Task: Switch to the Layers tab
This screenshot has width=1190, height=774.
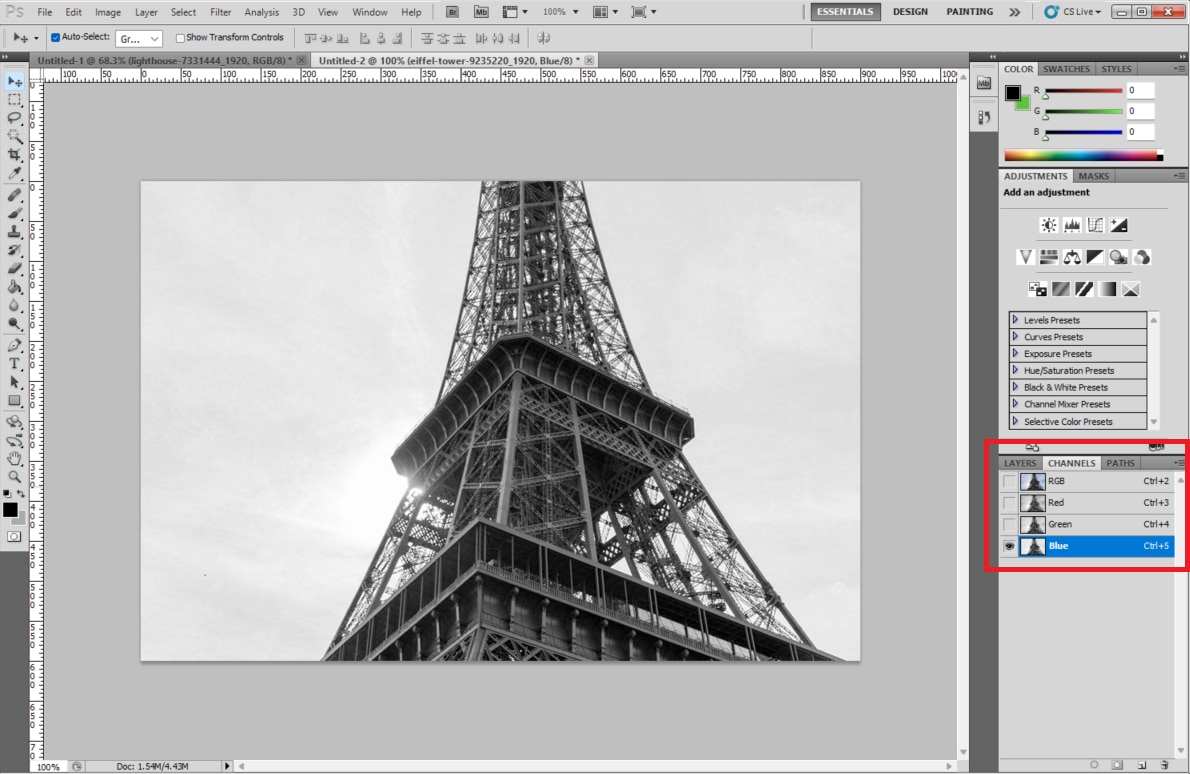Action: 1020,463
